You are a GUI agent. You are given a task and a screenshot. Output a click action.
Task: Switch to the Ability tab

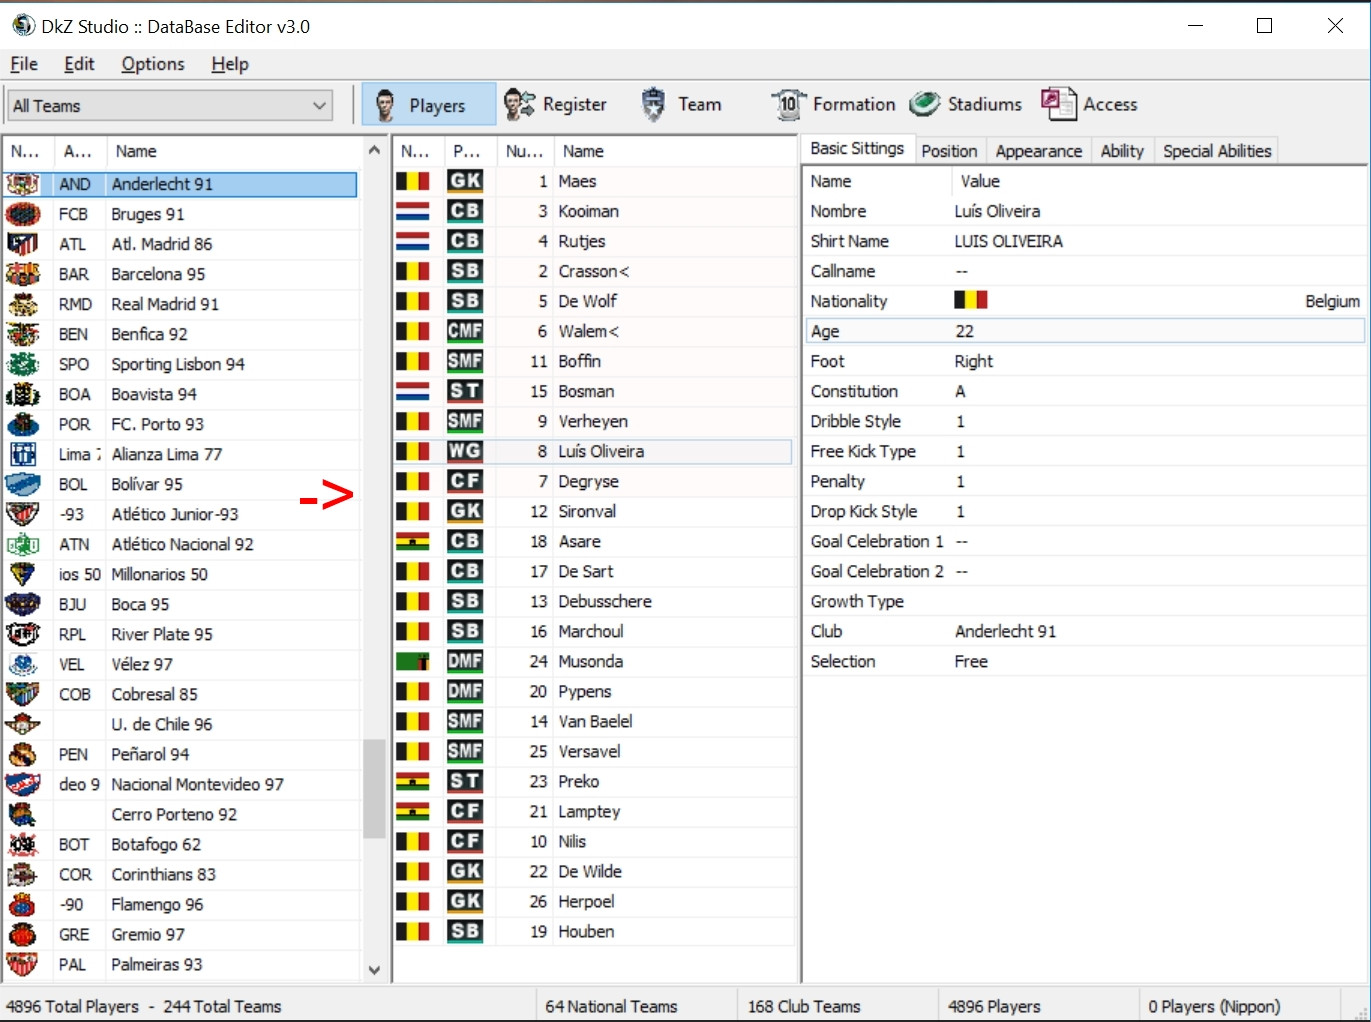click(1122, 151)
